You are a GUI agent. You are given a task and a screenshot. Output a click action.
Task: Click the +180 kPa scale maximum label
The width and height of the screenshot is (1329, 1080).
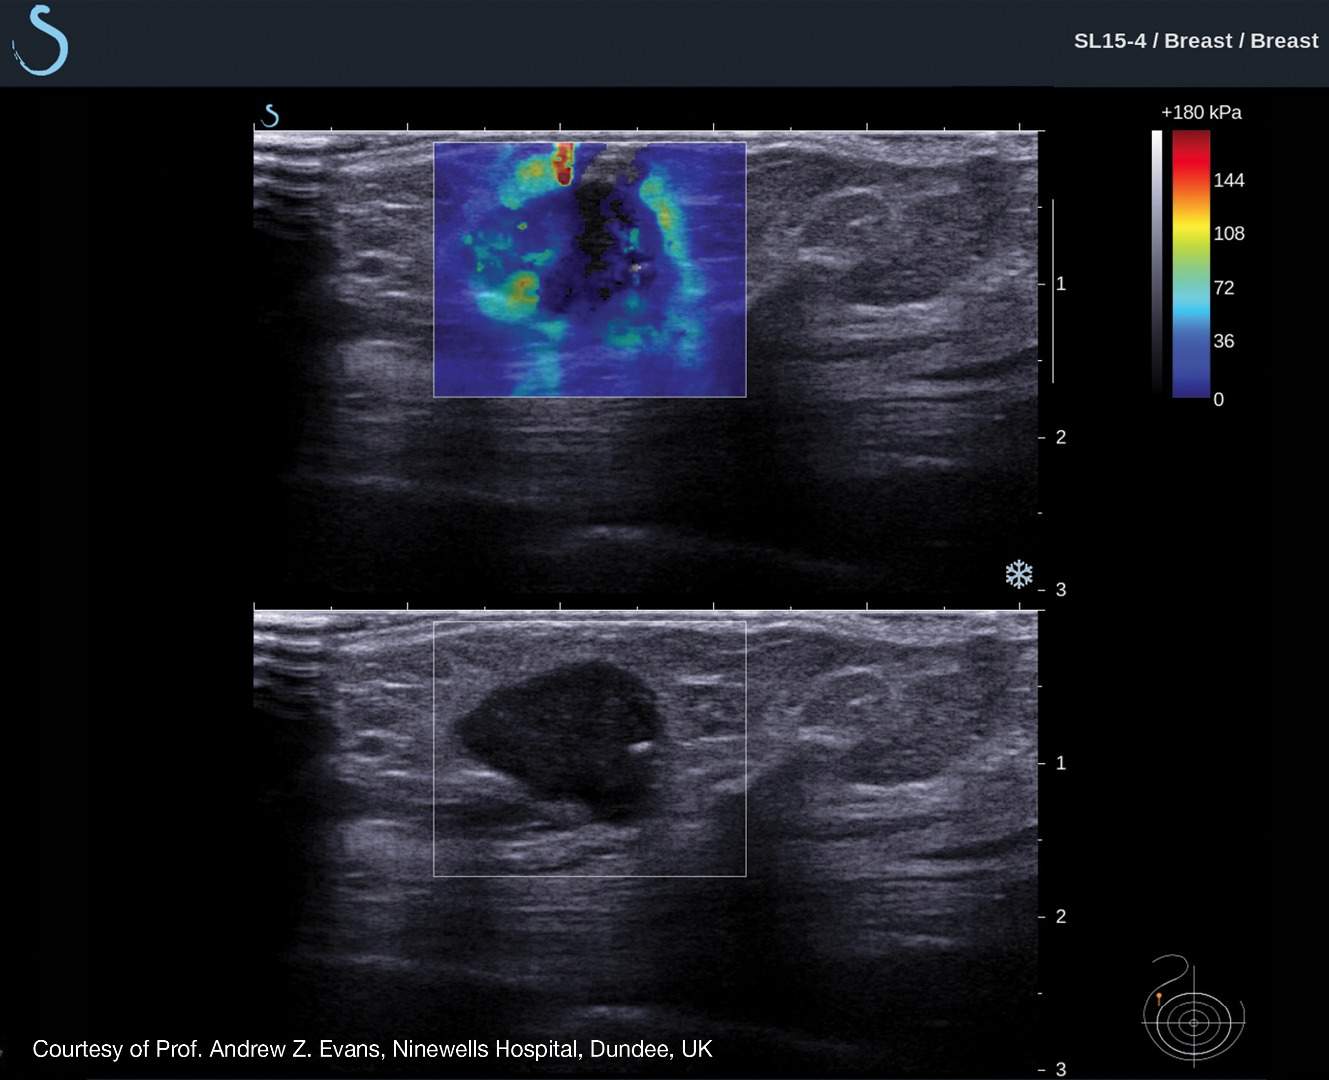(x=1200, y=112)
